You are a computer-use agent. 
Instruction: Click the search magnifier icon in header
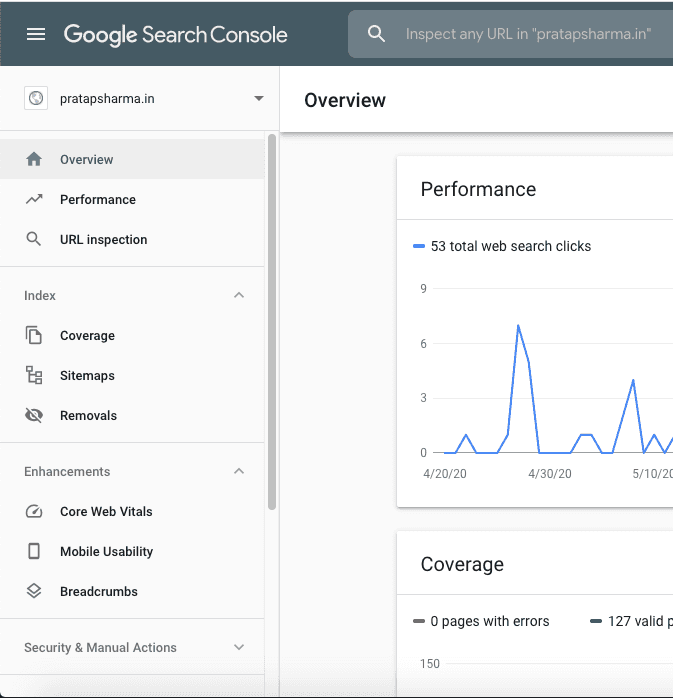click(x=376, y=34)
